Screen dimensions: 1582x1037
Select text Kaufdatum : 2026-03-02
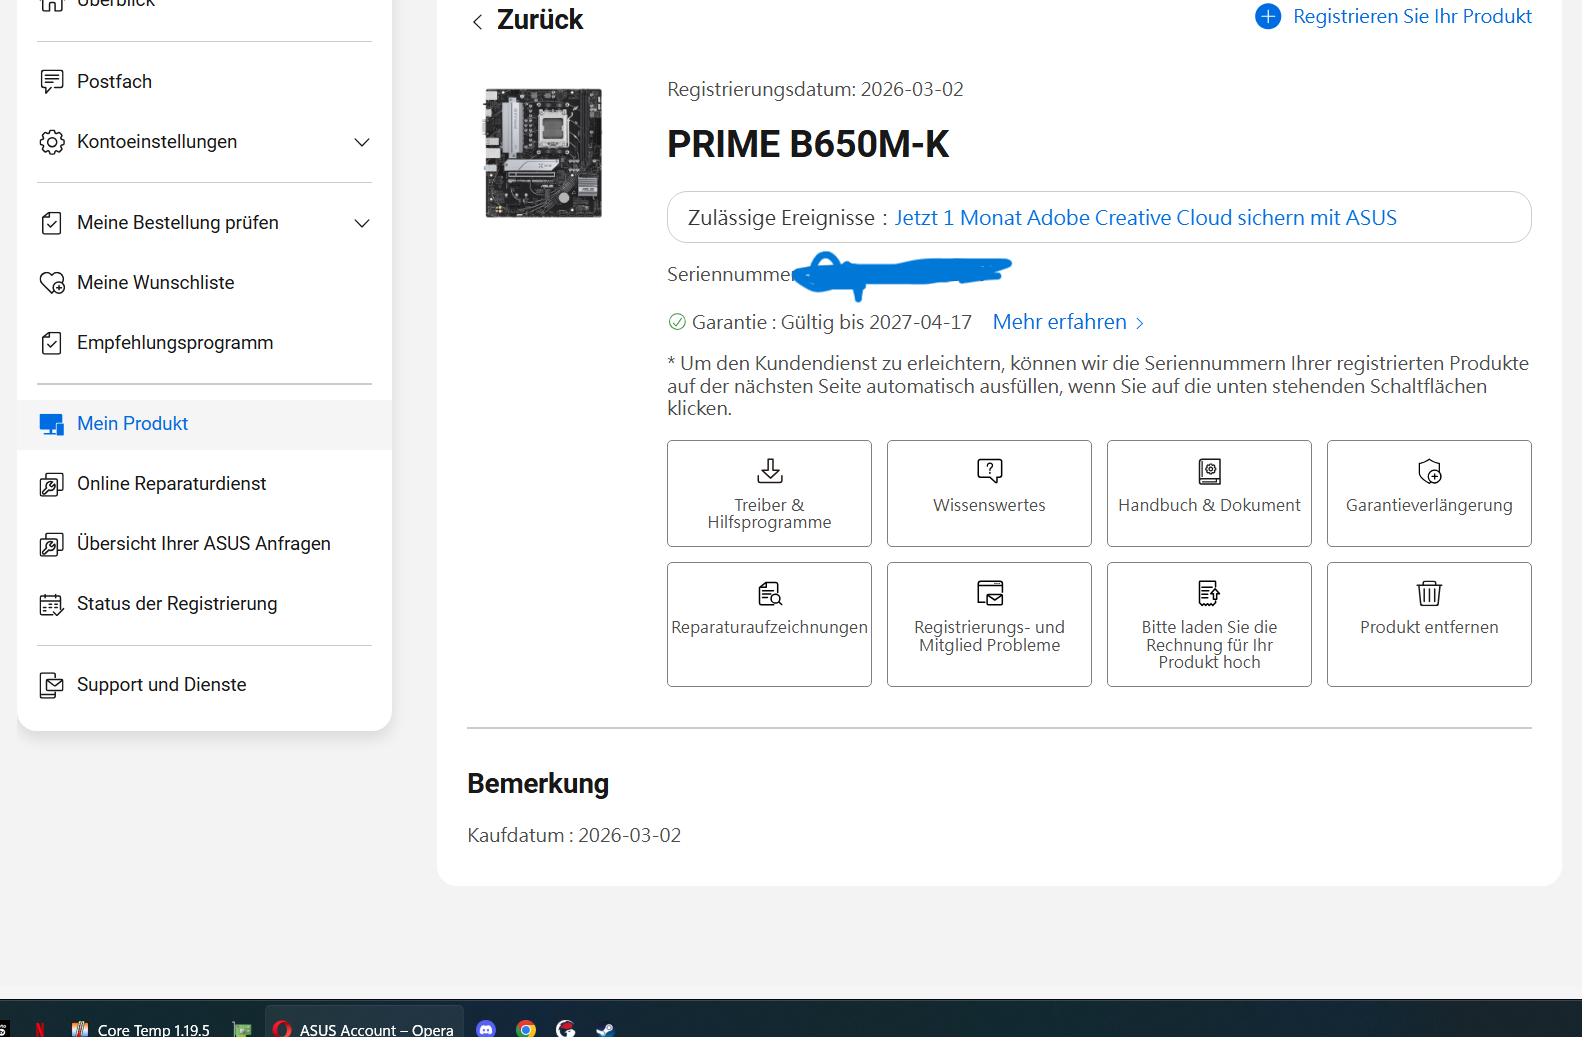[574, 835]
